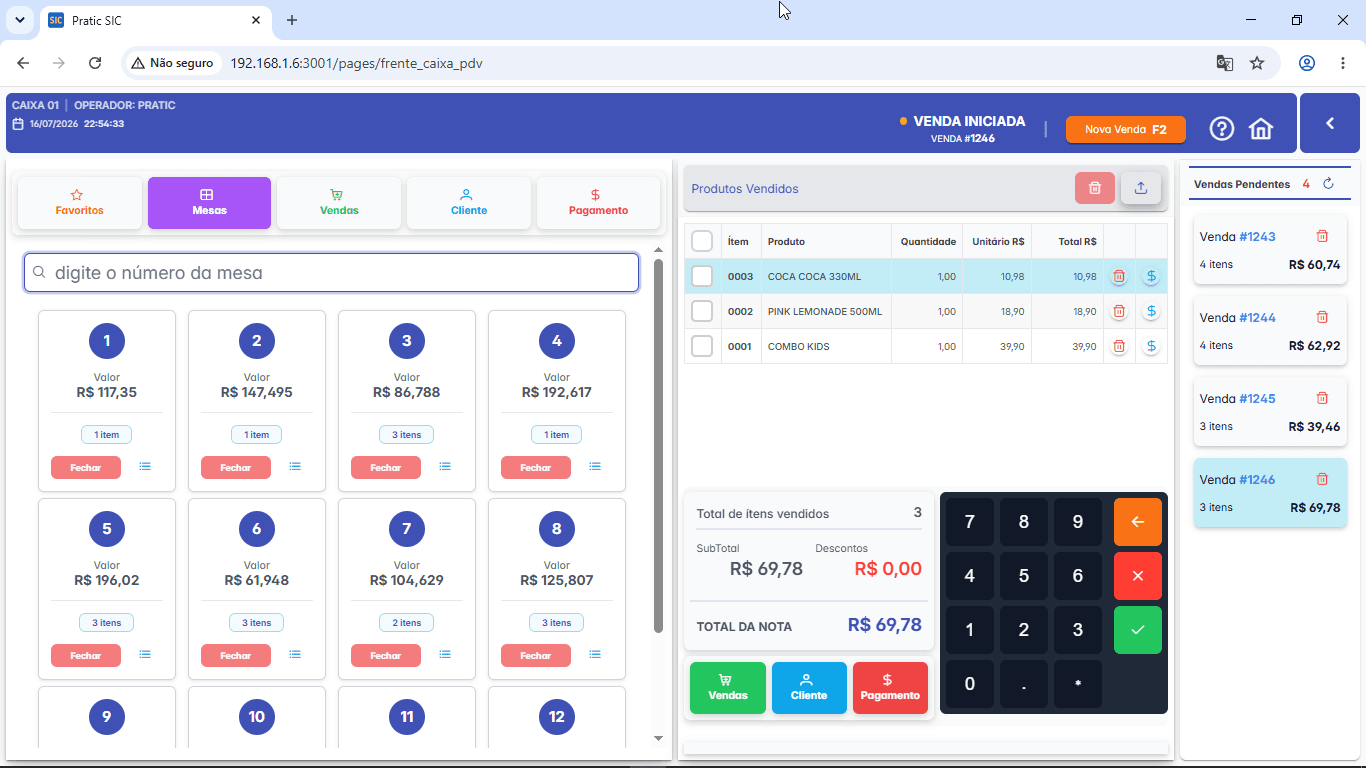Select the Pratic SIC browser tab
Viewport: 1366px width, 768px height.
point(155,20)
